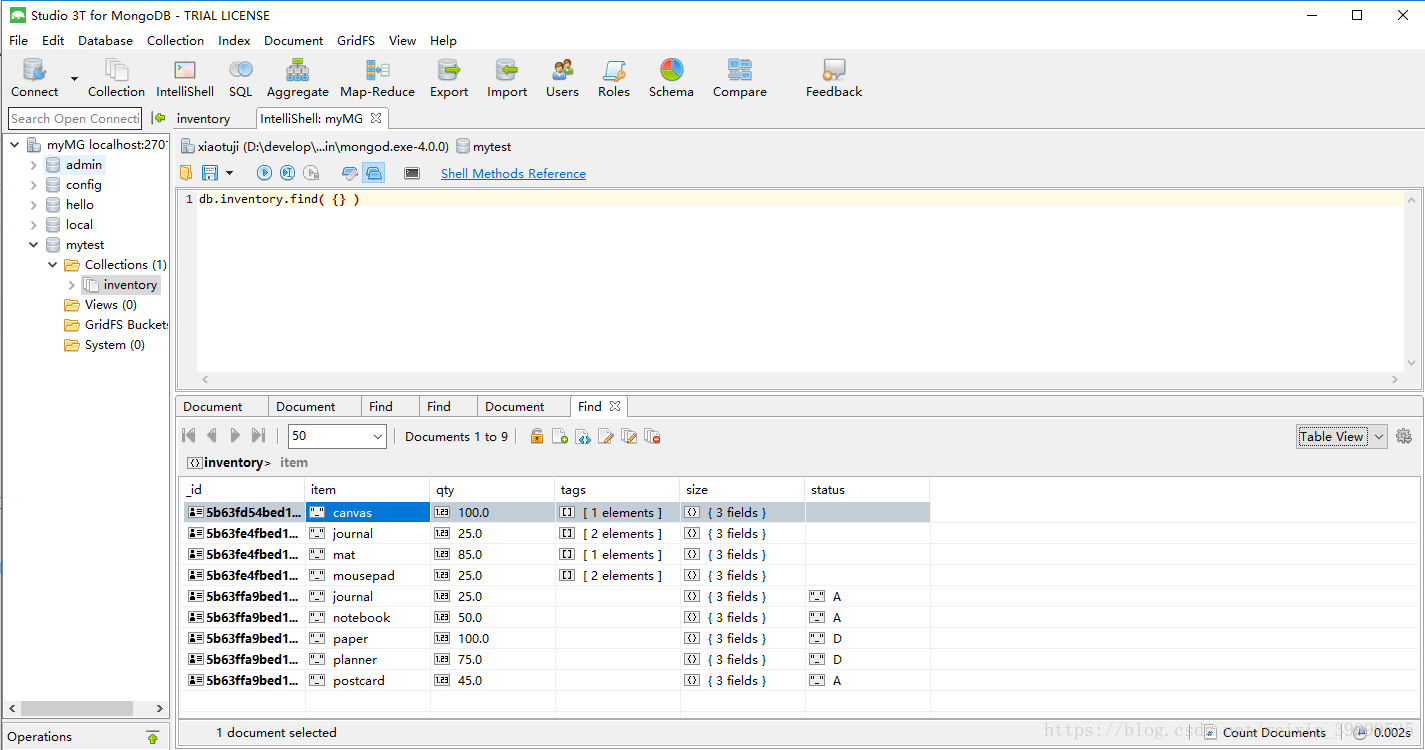Toggle the highlighted auto-completion button
The image size is (1425, 750).
coord(373,173)
